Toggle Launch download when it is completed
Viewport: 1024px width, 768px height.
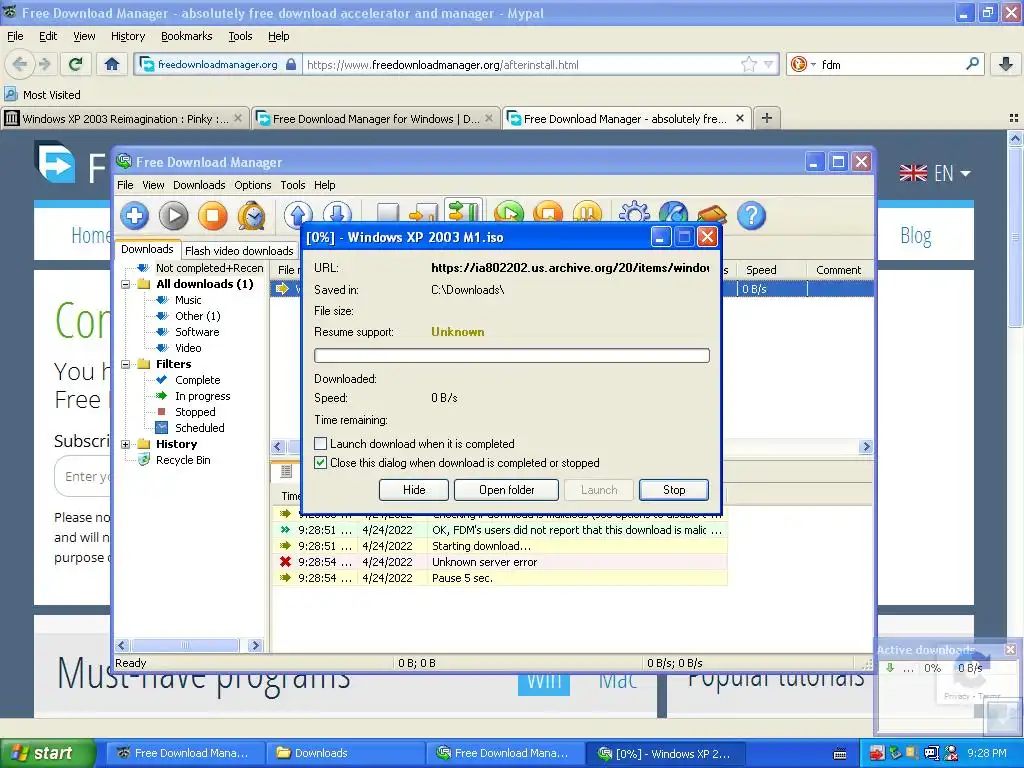(x=321, y=443)
